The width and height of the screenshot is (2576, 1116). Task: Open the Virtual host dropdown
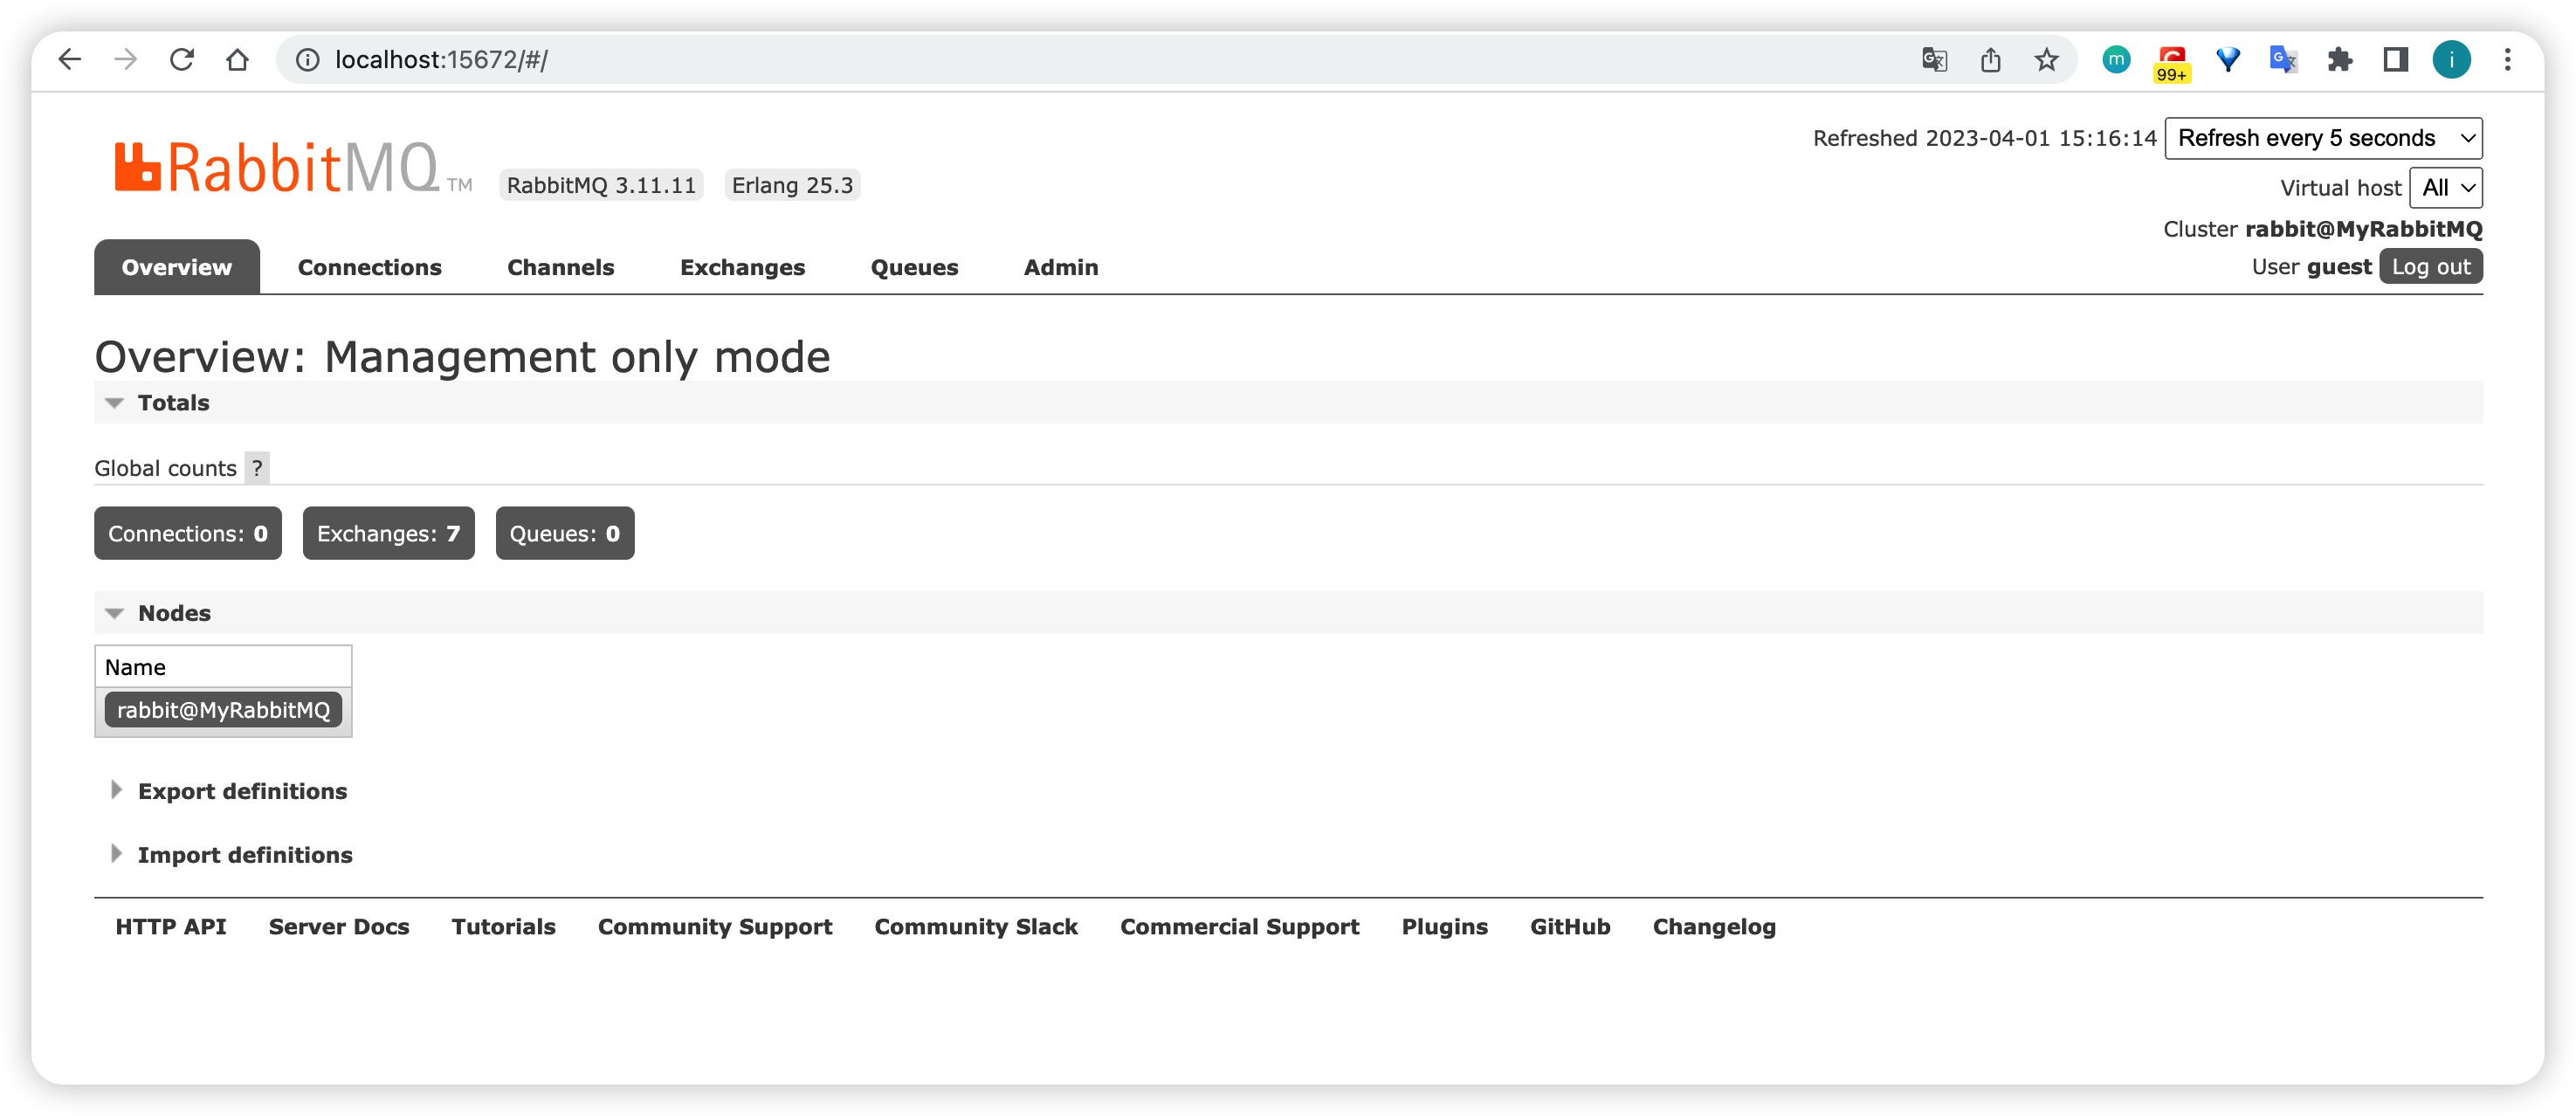click(x=2445, y=188)
